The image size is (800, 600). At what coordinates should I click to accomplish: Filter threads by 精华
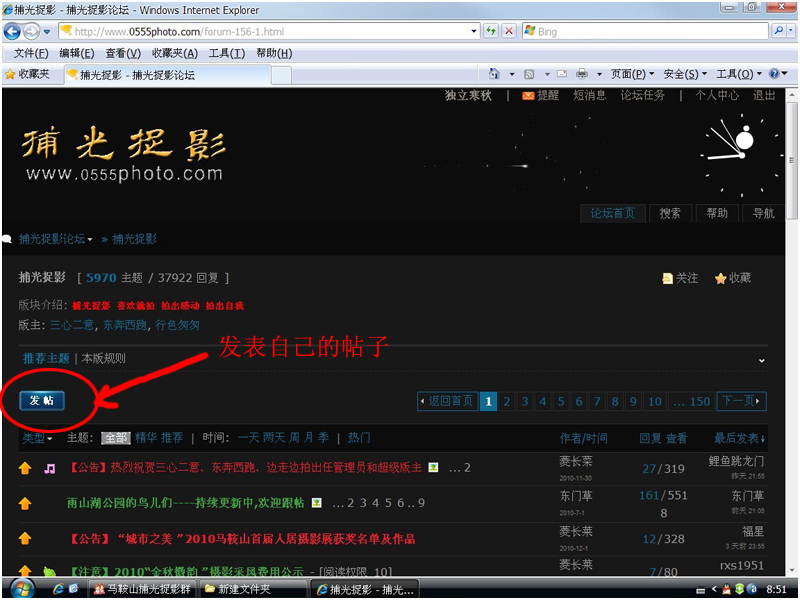coord(146,438)
